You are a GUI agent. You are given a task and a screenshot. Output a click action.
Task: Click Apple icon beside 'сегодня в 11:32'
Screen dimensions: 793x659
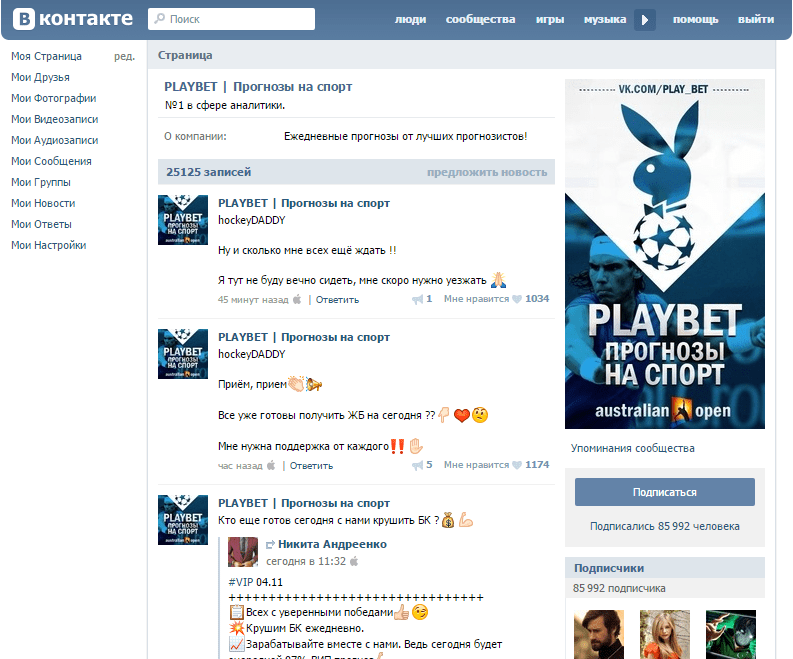(x=354, y=561)
